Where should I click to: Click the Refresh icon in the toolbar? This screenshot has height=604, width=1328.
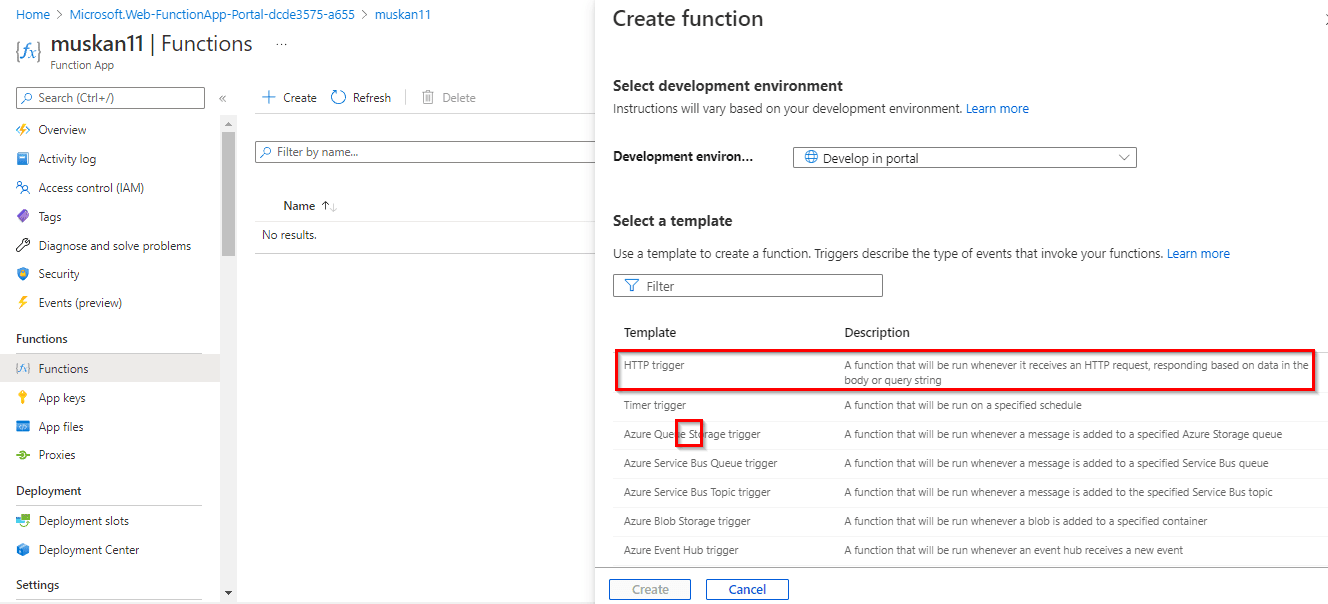[339, 98]
